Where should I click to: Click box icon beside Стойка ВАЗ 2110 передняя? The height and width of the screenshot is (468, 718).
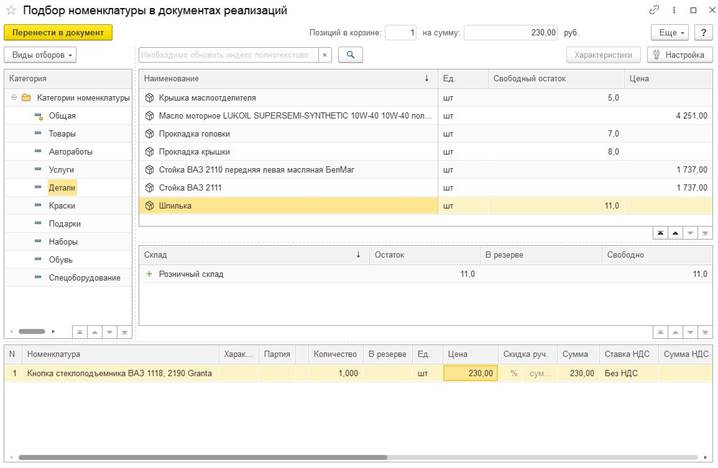tap(149, 170)
